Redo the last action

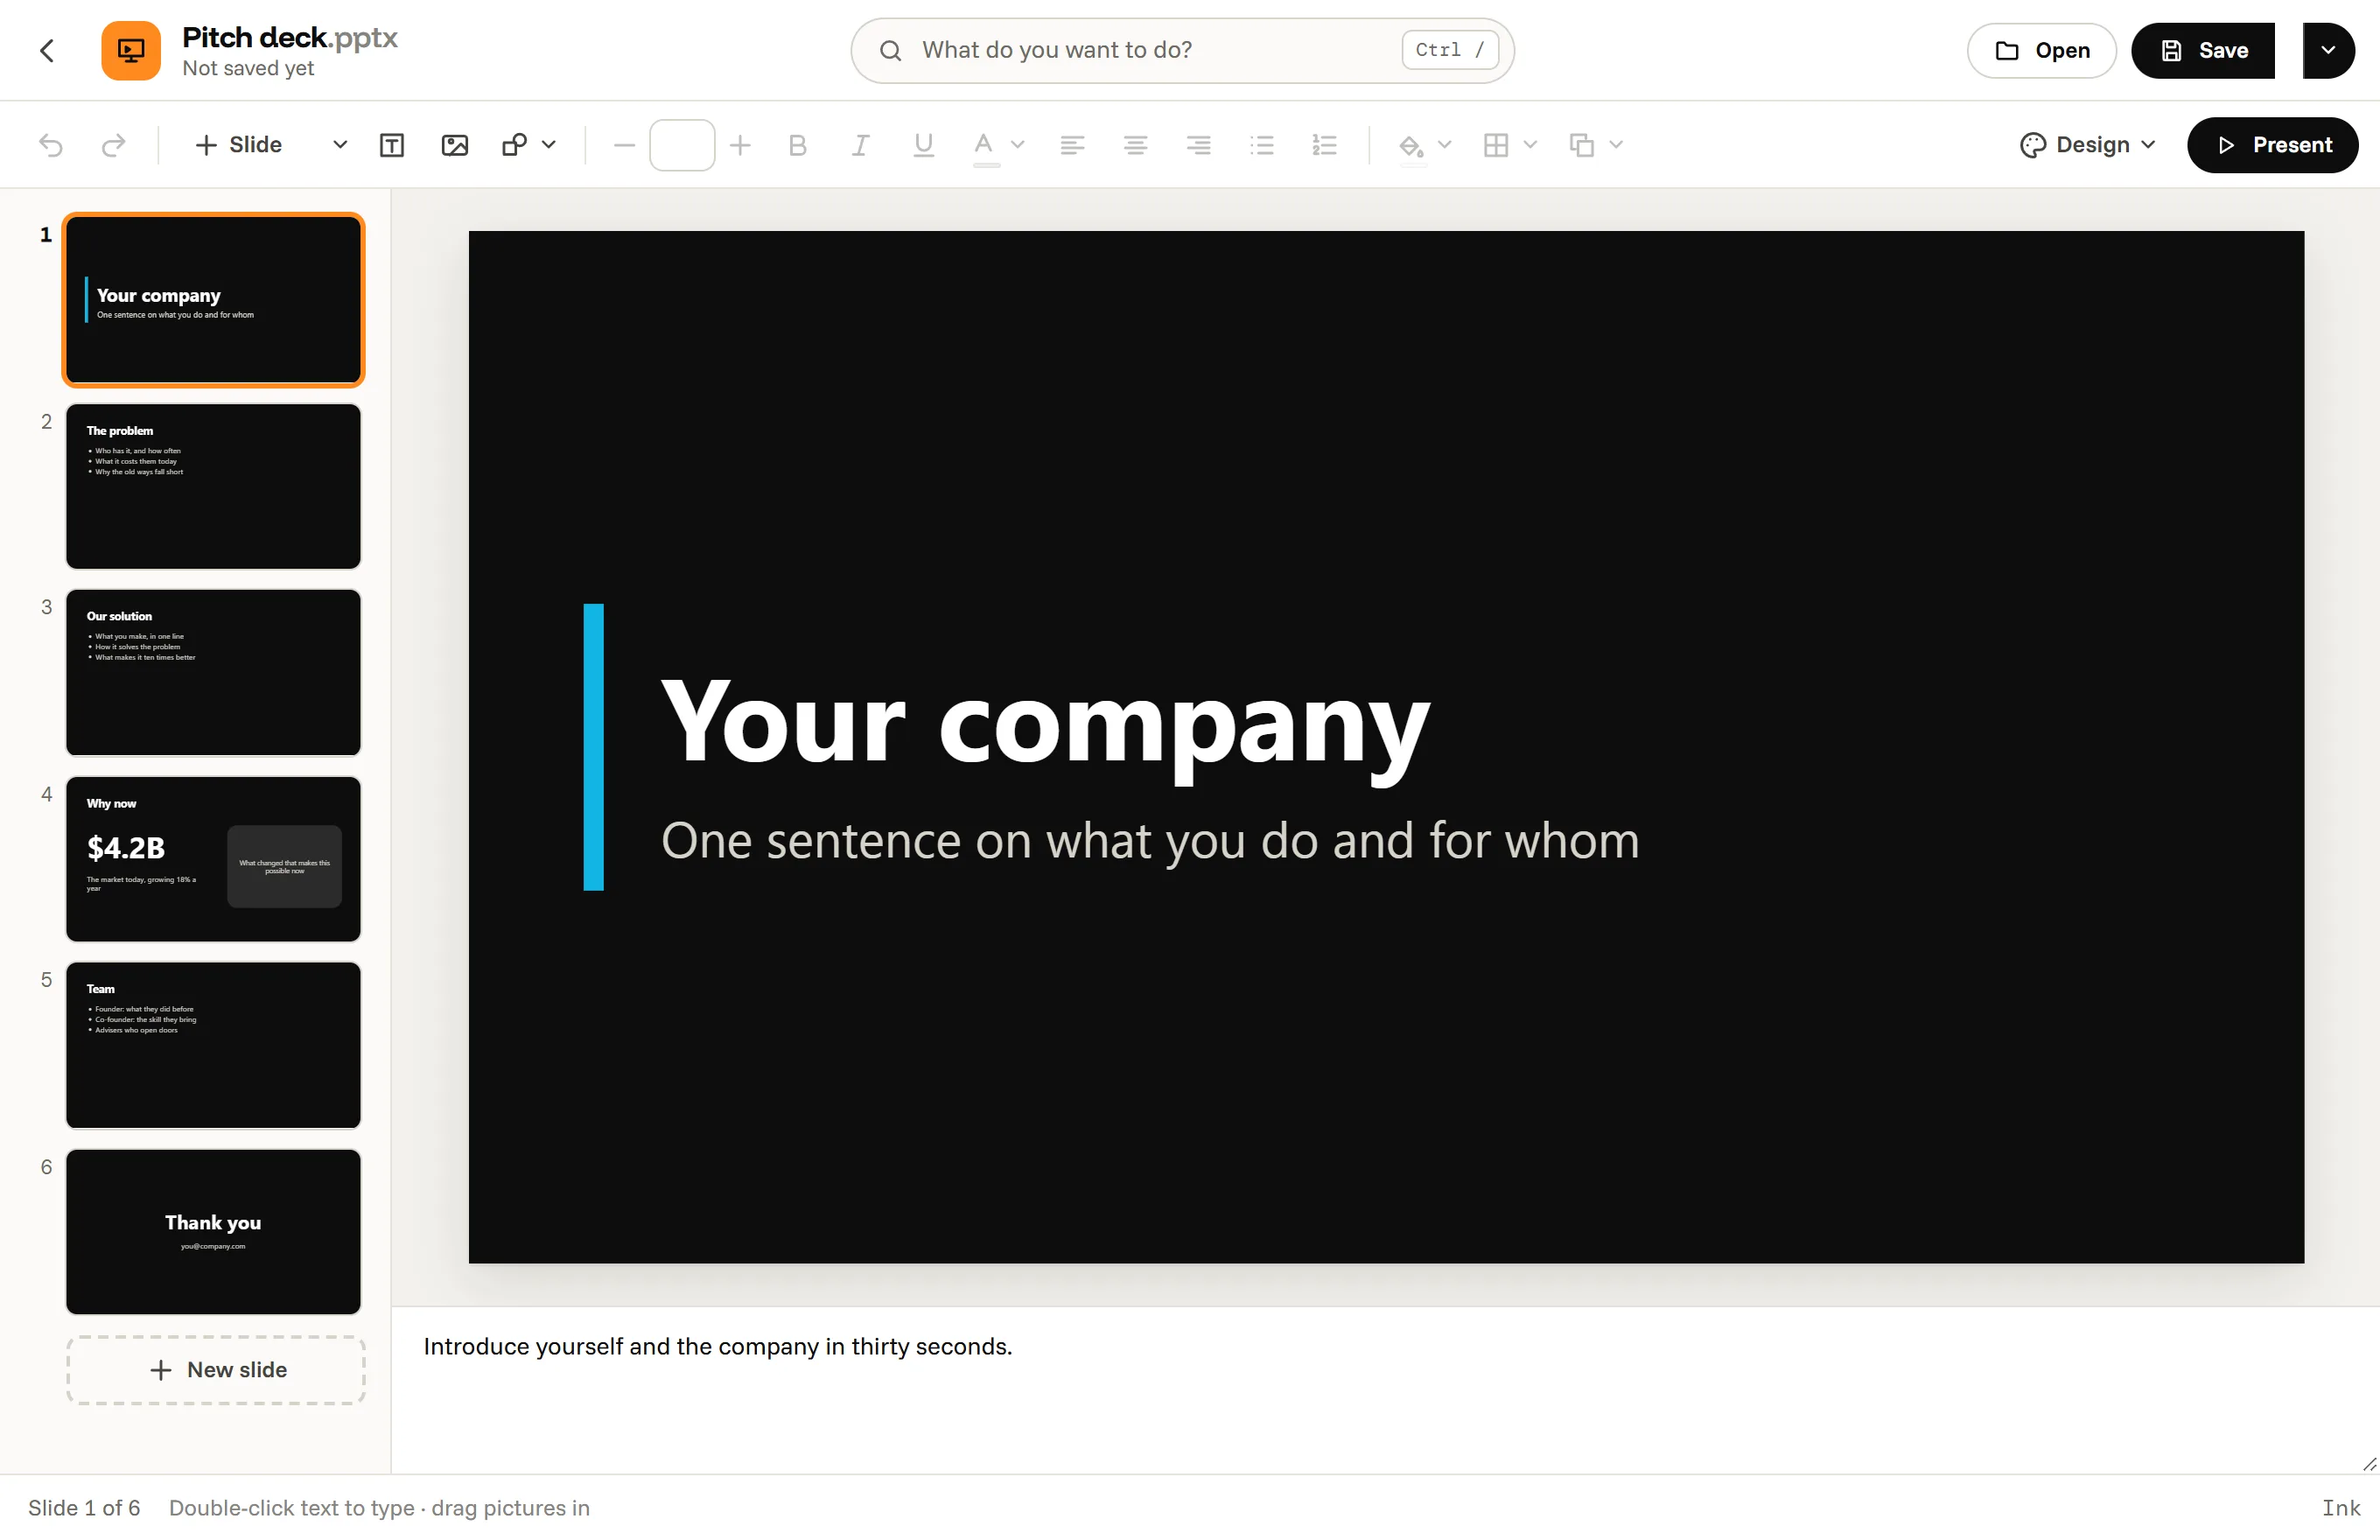coord(114,145)
